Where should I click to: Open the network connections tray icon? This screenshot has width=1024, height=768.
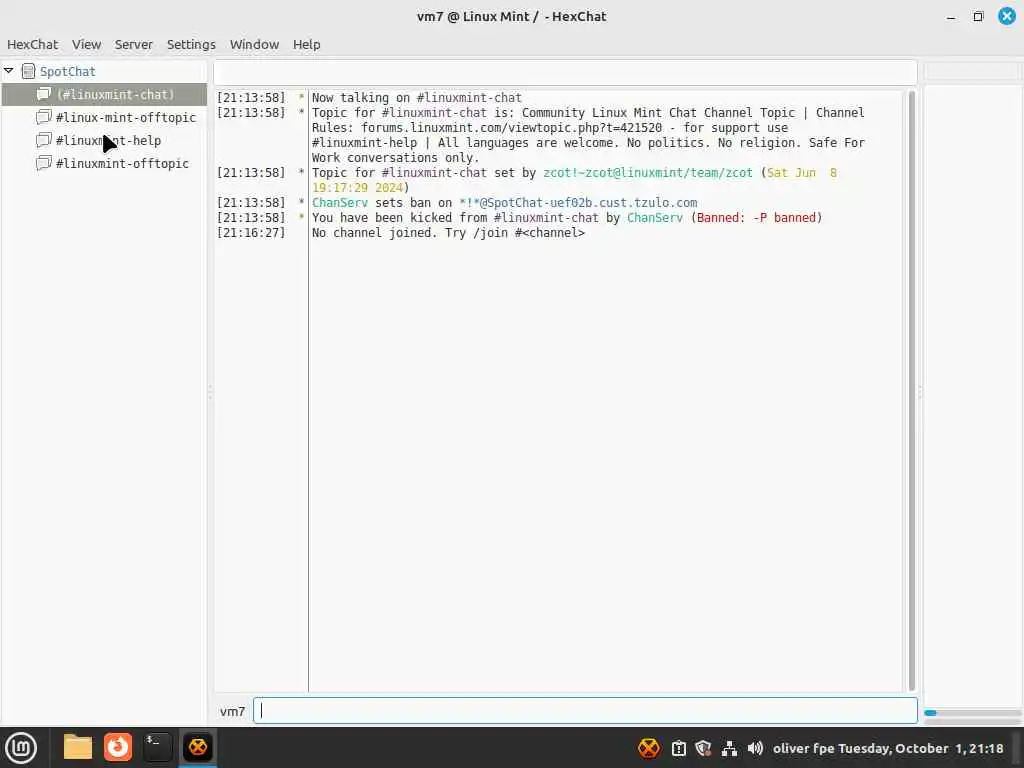[x=729, y=748]
